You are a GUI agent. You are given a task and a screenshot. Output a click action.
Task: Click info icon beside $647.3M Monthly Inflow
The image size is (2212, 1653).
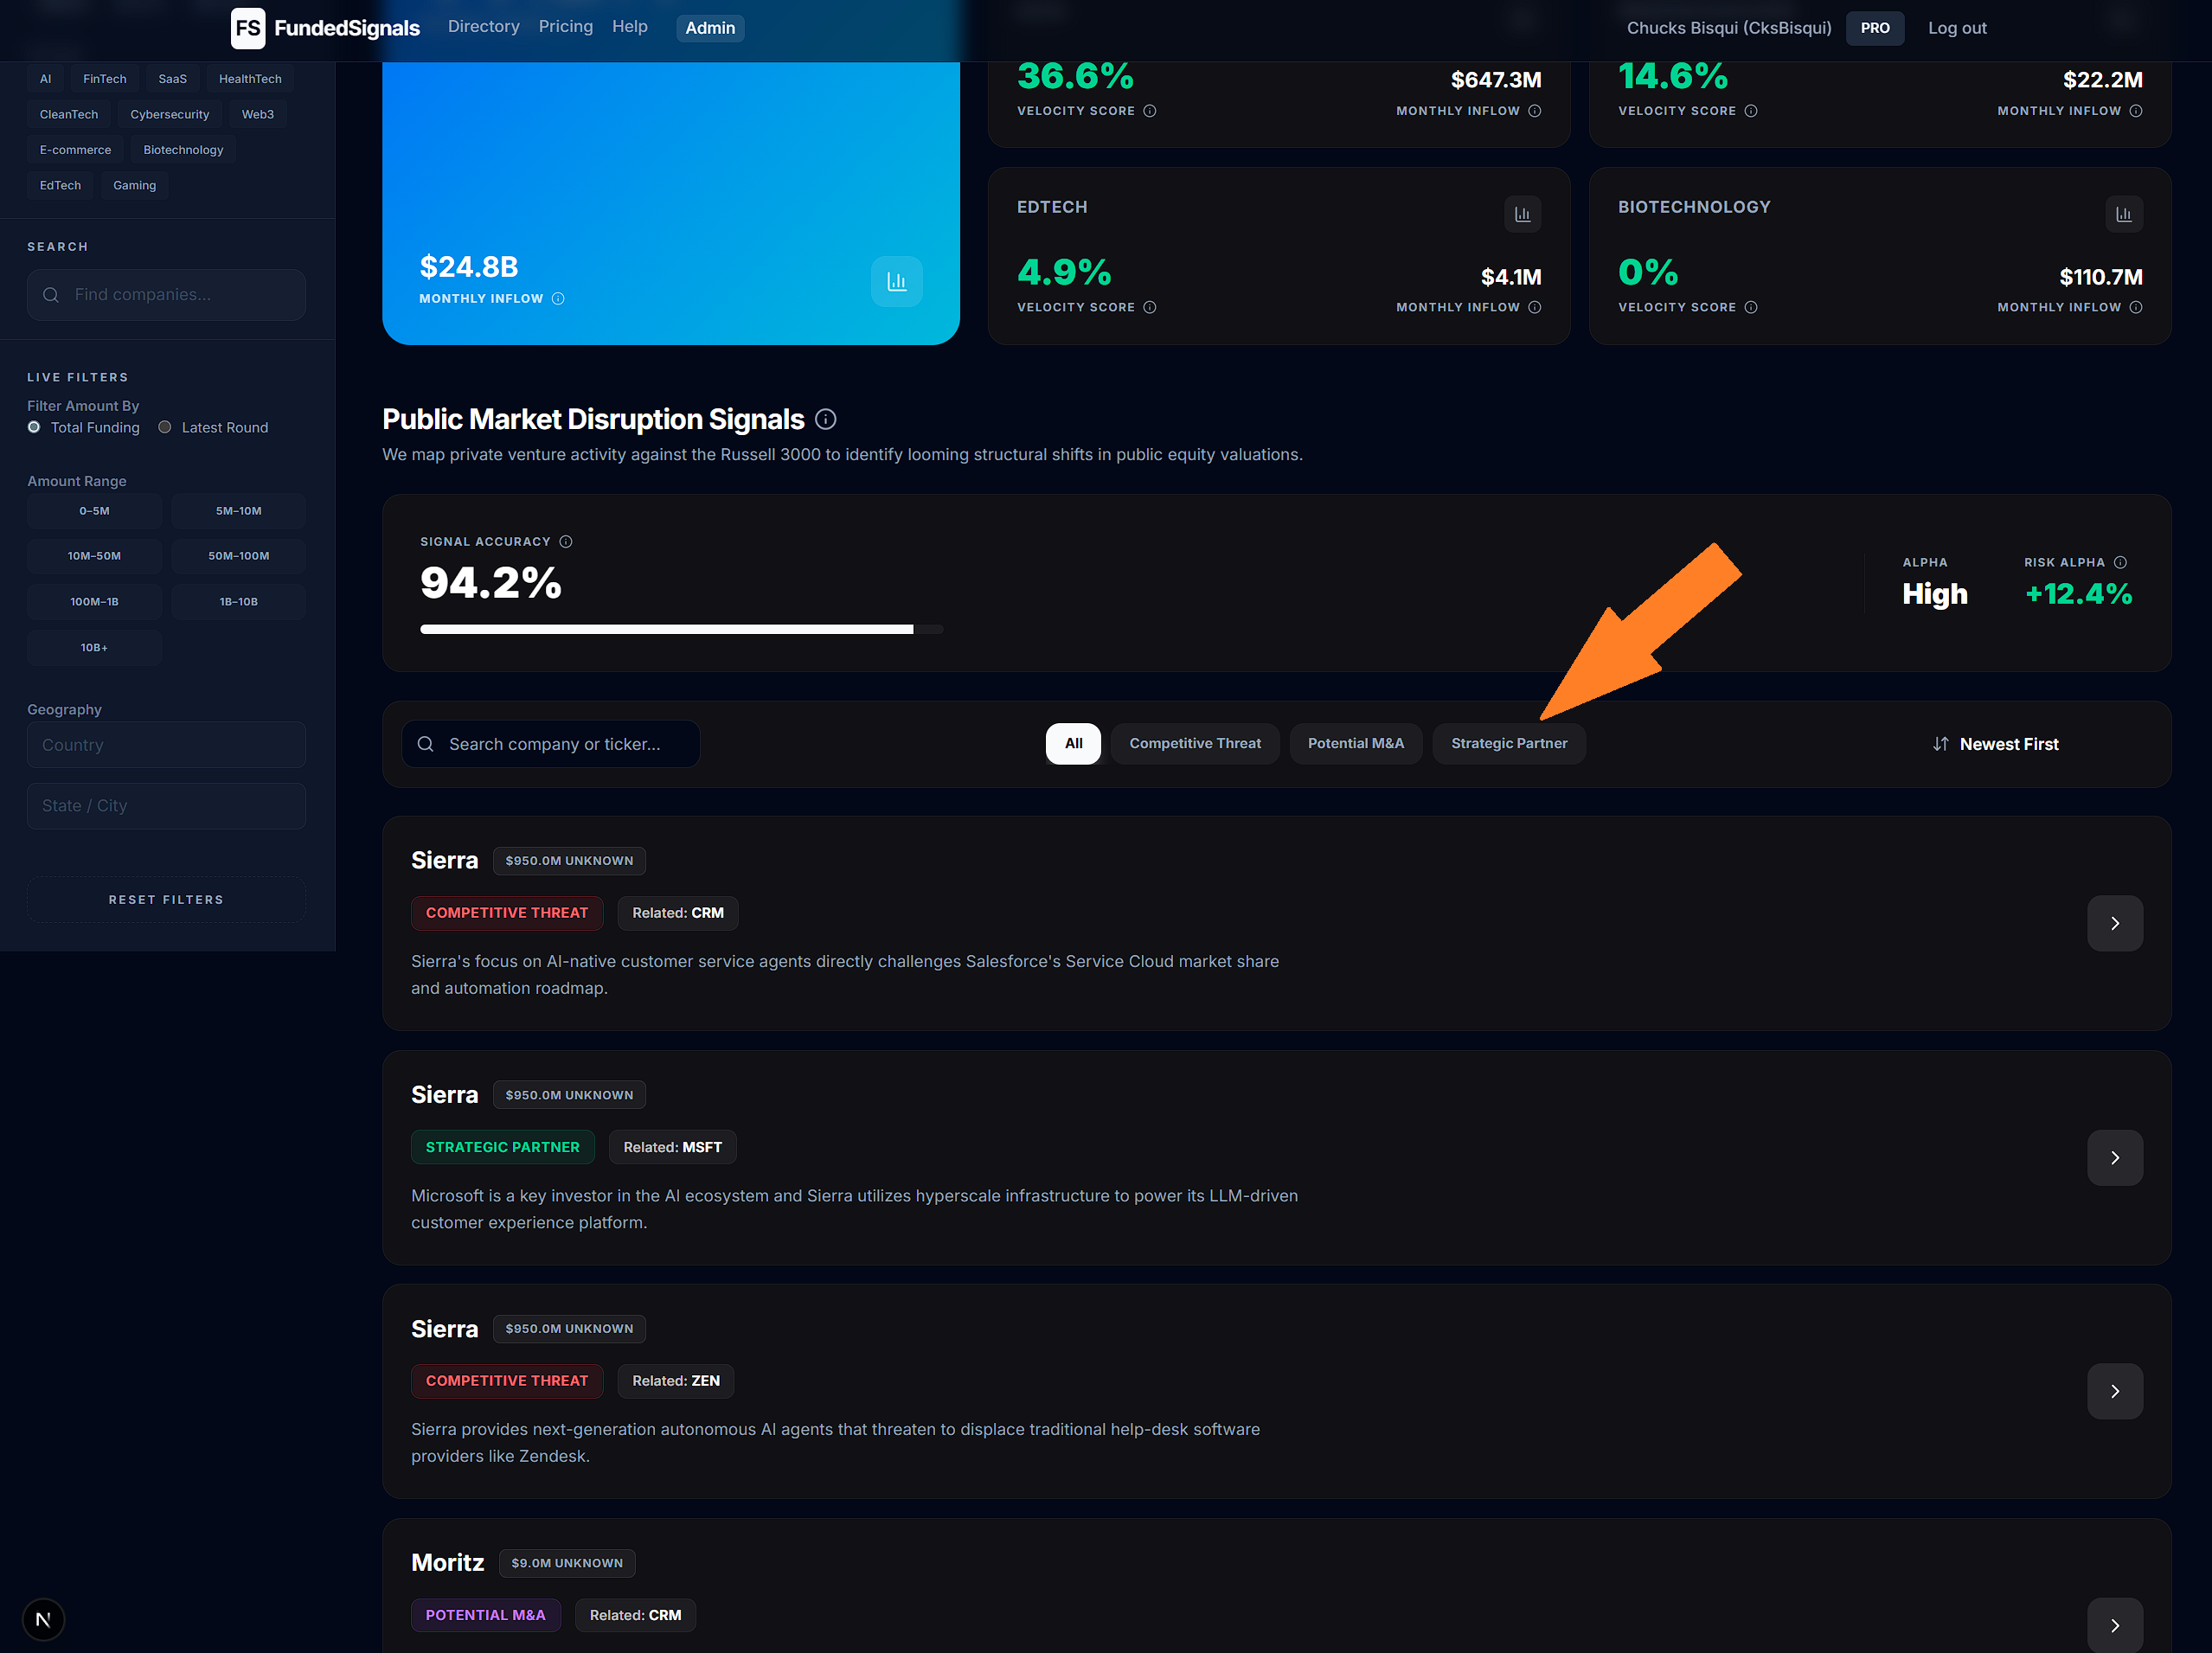[x=1534, y=111]
